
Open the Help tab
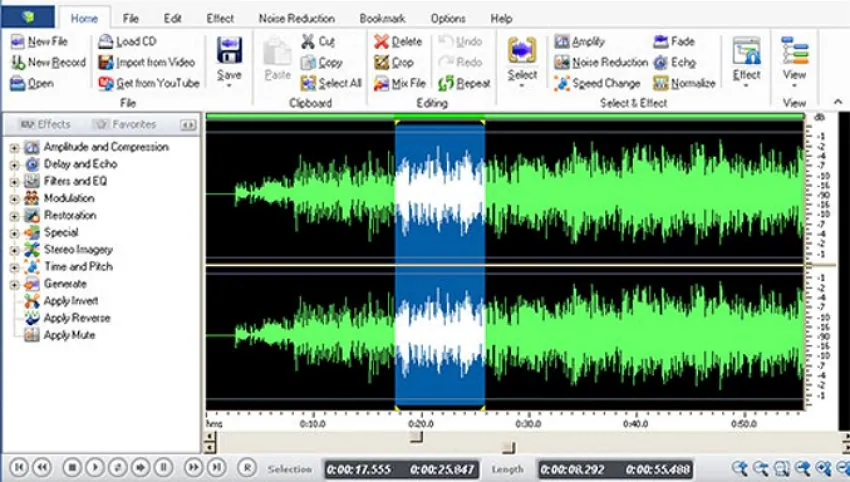501,18
